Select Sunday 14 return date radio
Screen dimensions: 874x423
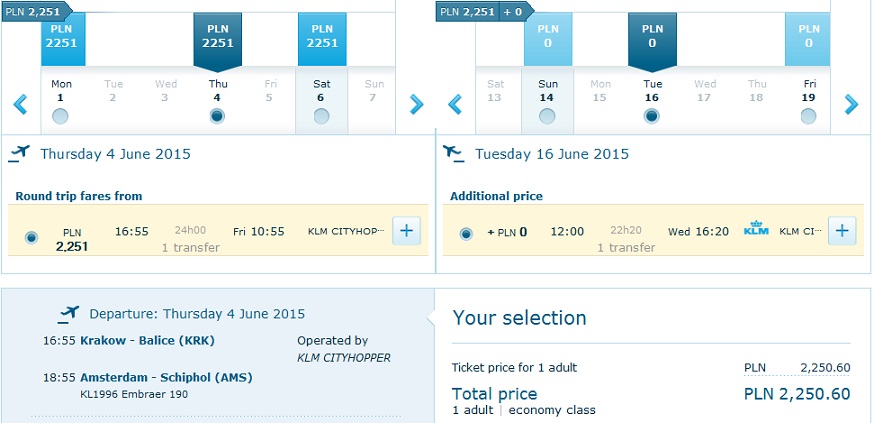coord(547,116)
